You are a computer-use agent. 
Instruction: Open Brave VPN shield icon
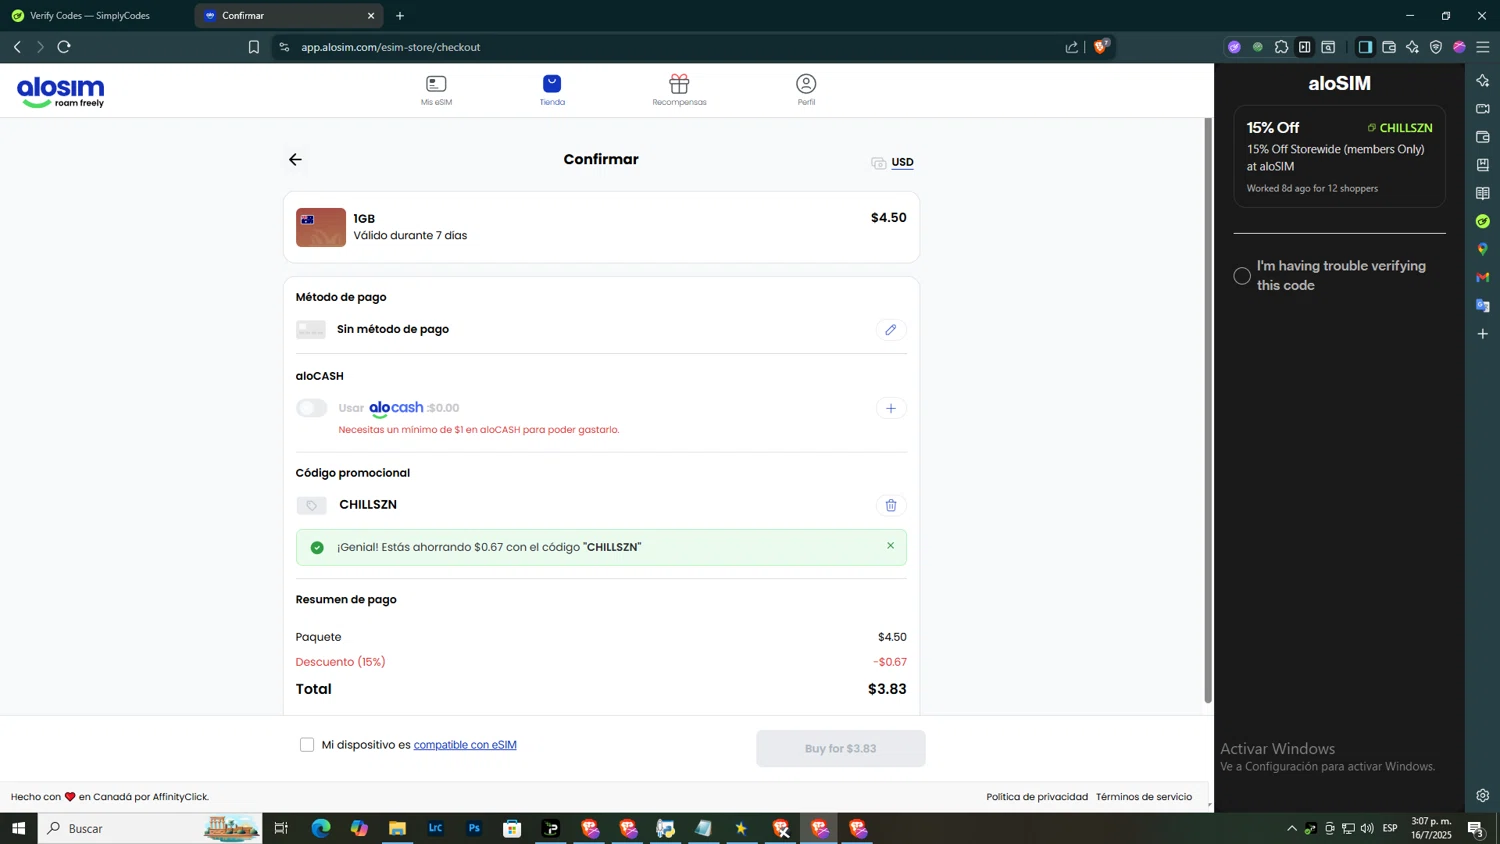pyautogui.click(x=1436, y=47)
